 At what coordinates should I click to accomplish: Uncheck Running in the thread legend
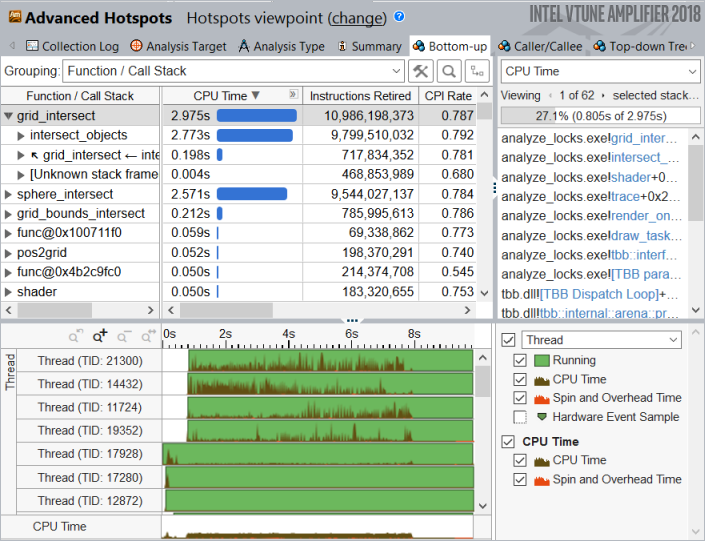[x=520, y=360]
